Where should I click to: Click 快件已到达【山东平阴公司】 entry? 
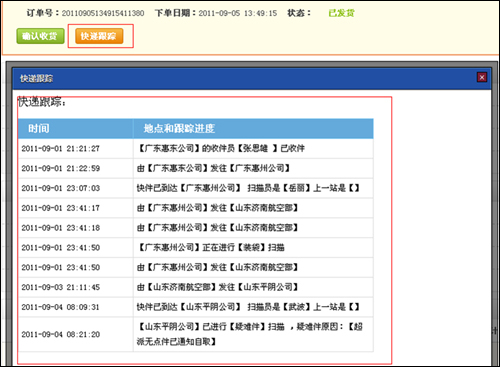[248, 307]
